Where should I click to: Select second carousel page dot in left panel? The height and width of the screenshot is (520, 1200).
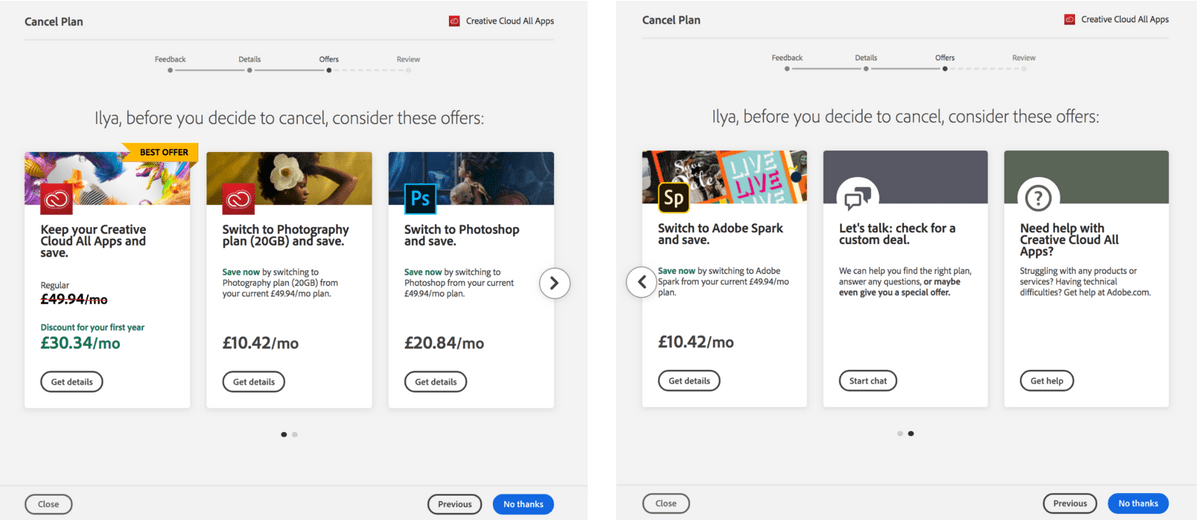point(295,434)
